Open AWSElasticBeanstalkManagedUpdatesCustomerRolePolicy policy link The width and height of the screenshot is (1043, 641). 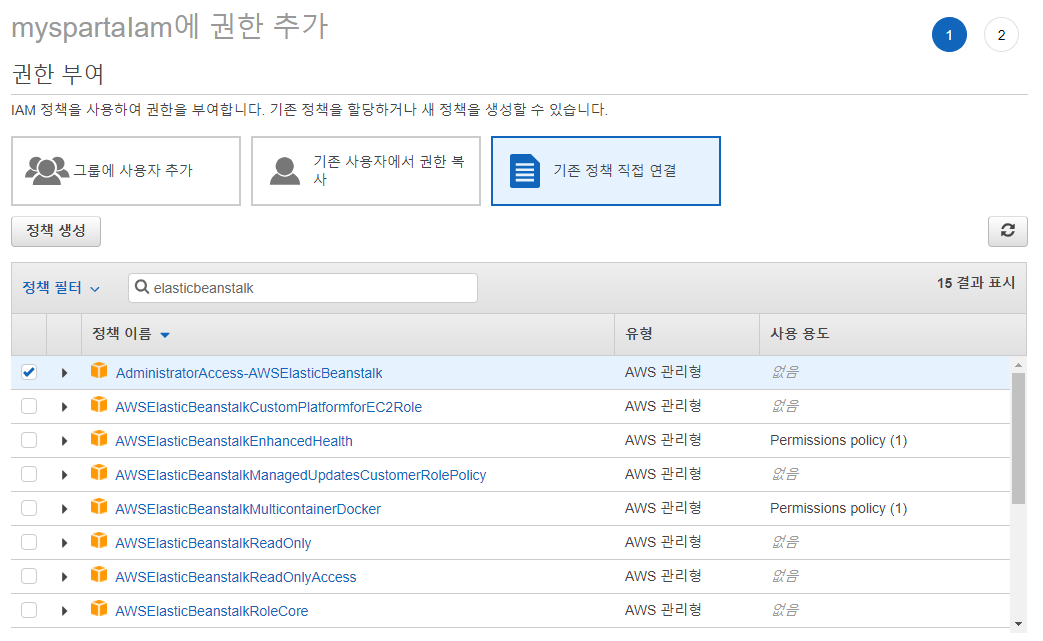(301, 475)
